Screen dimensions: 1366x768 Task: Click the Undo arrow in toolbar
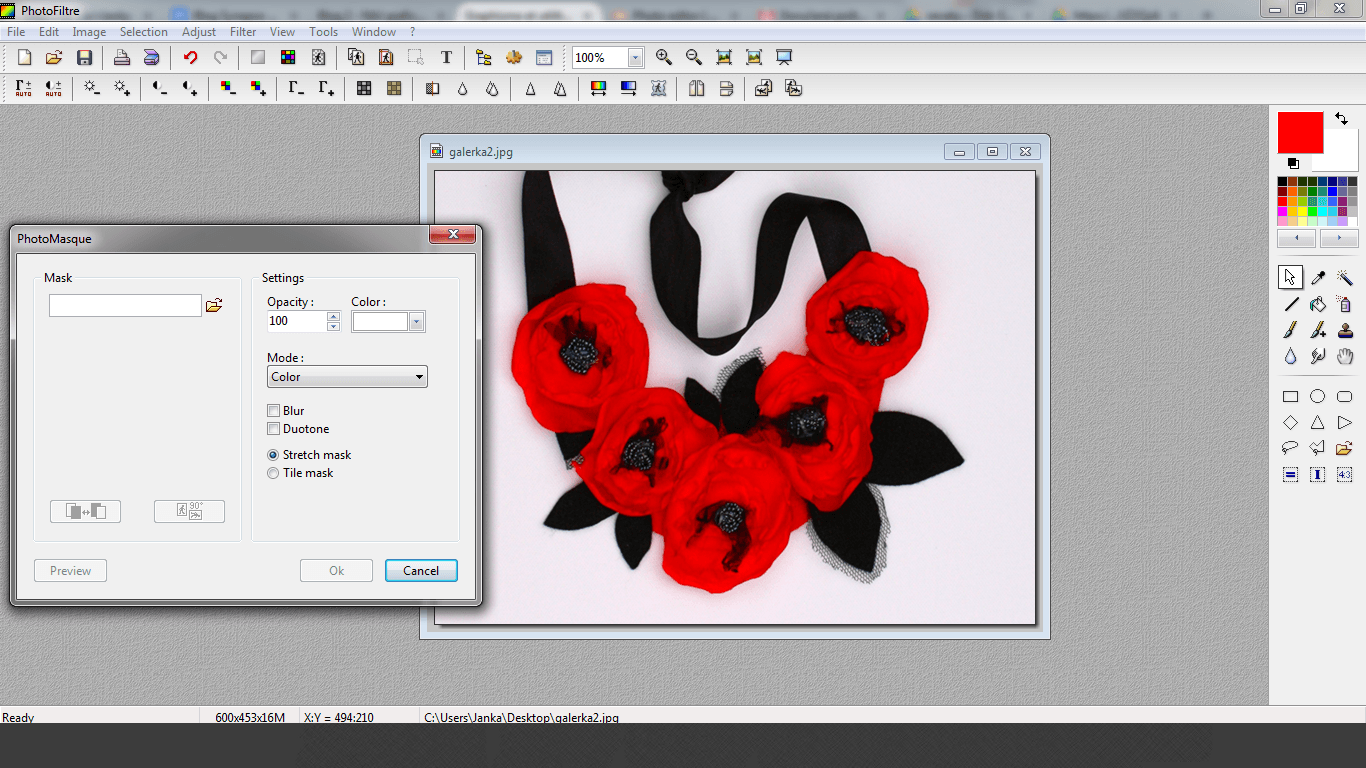pyautogui.click(x=190, y=58)
